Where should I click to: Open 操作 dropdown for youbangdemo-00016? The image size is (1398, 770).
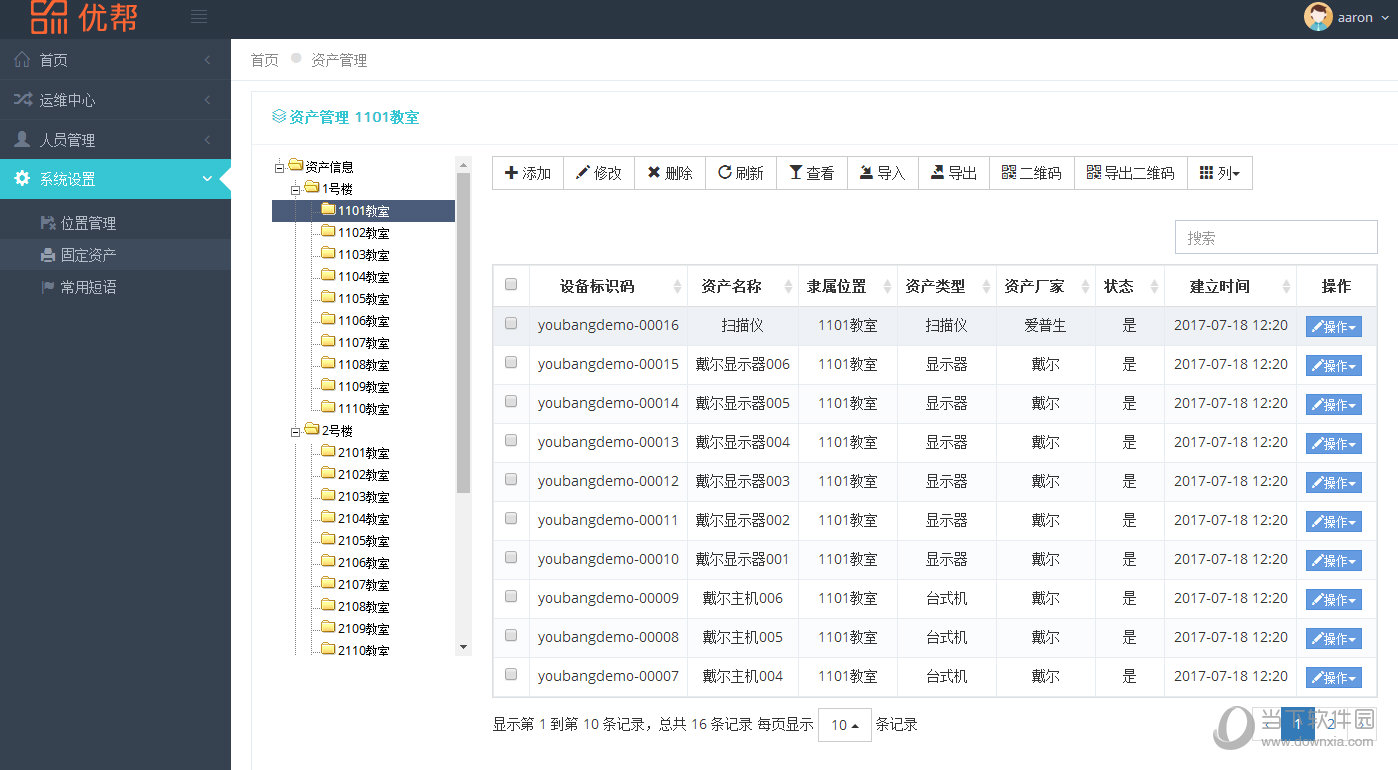click(1334, 327)
